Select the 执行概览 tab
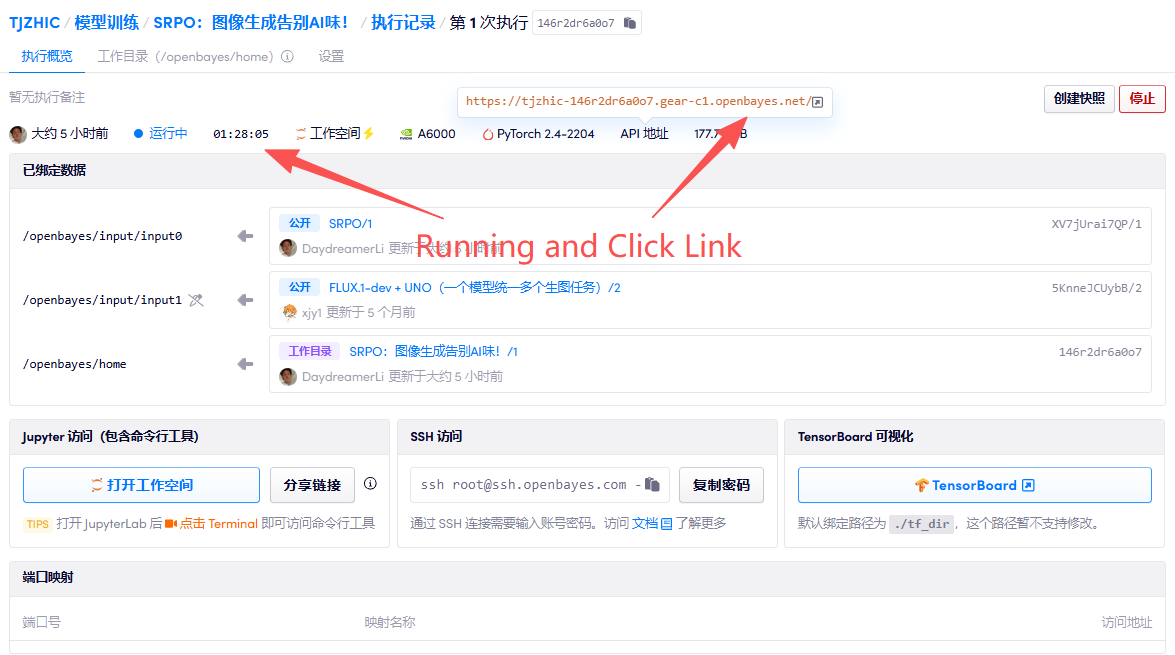 47,57
